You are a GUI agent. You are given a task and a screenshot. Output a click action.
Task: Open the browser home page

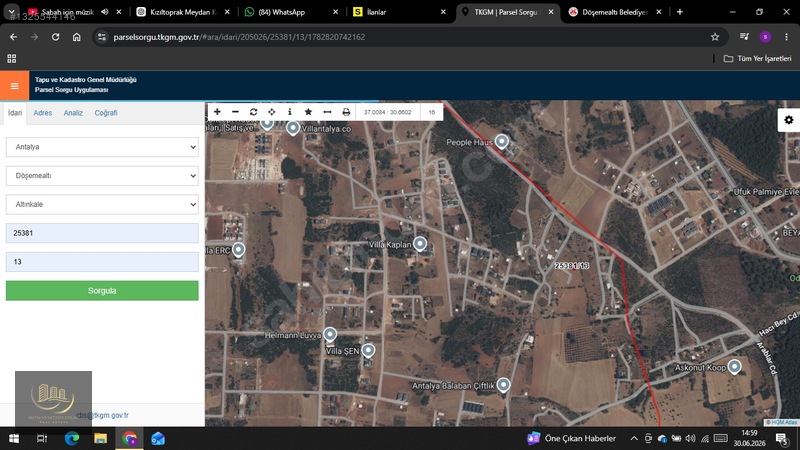pos(77,37)
